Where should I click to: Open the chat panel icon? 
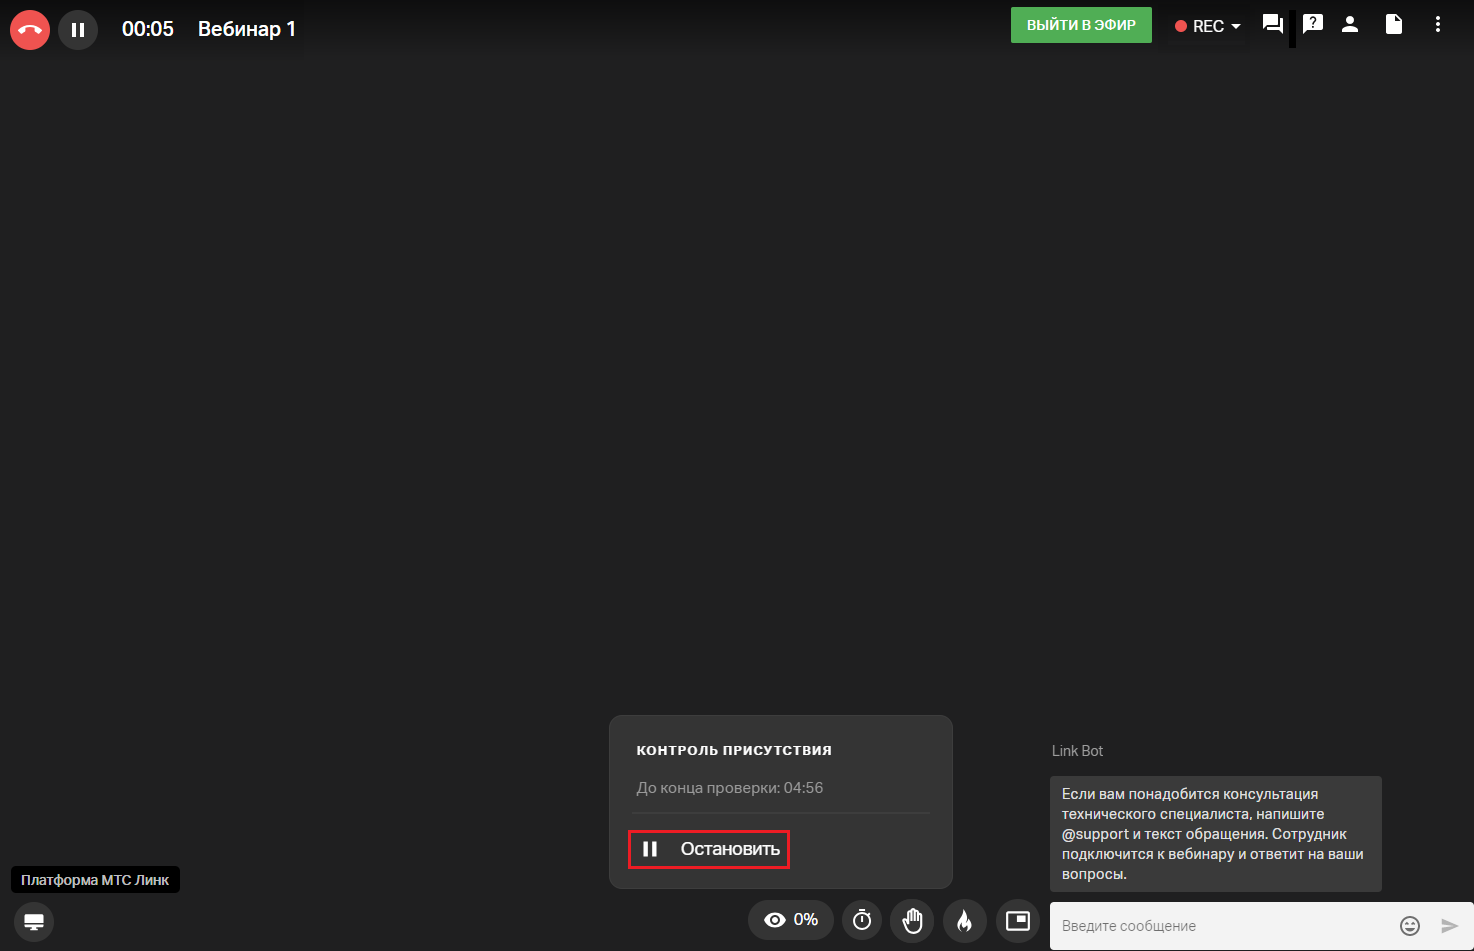point(1273,25)
